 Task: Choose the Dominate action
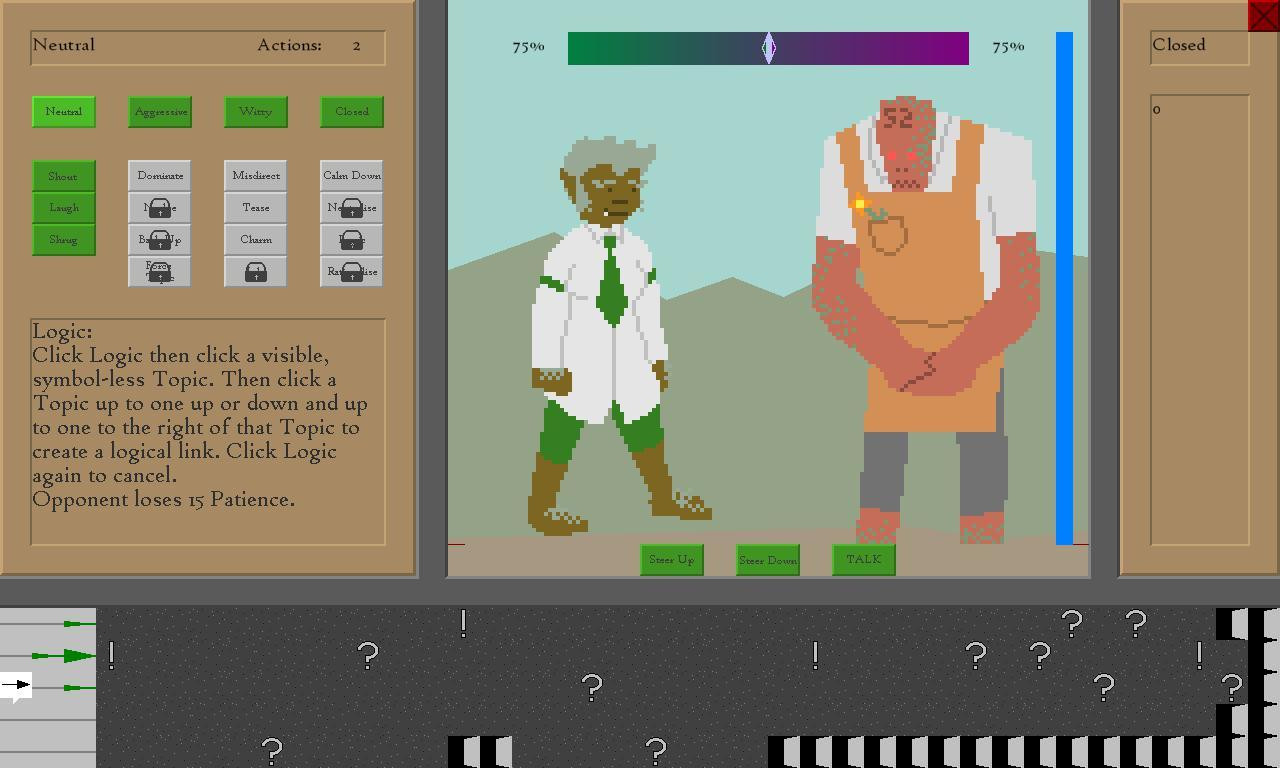[160, 176]
